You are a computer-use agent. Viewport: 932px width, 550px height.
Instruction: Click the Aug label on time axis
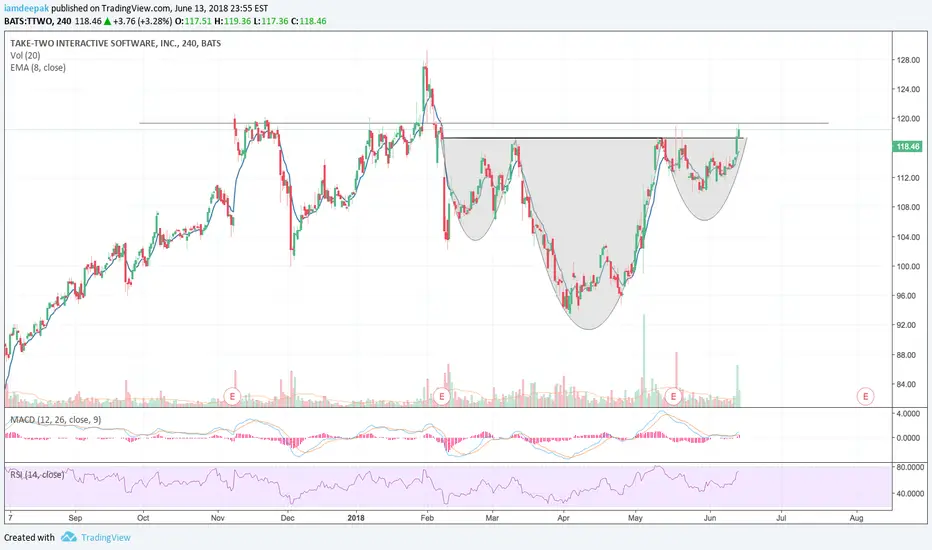pyautogui.click(x=857, y=518)
